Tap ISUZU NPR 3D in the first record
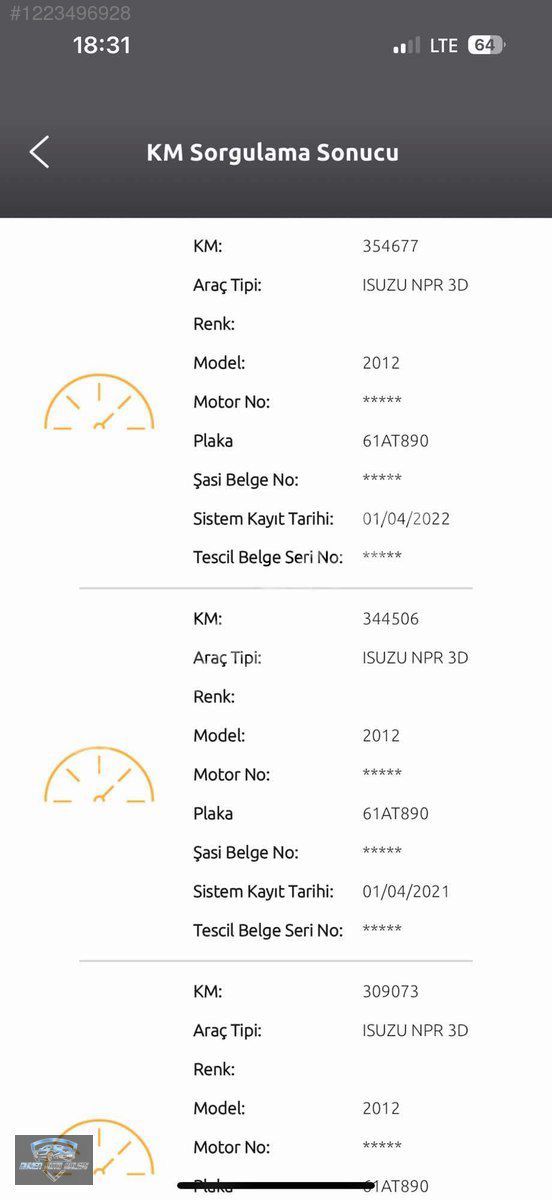The height and width of the screenshot is (1200, 552). coord(415,285)
